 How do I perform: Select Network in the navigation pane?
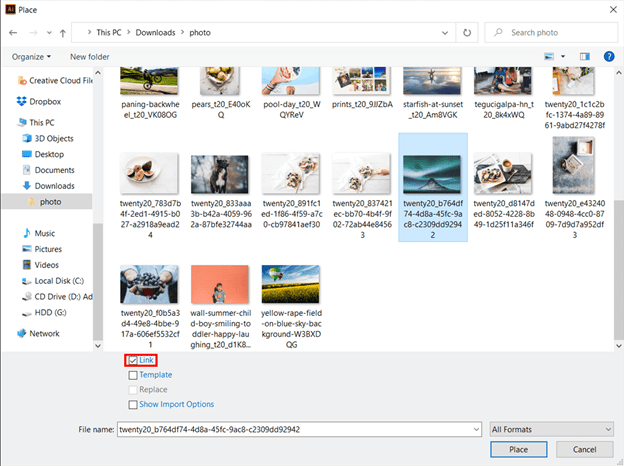pyautogui.click(x=44, y=333)
